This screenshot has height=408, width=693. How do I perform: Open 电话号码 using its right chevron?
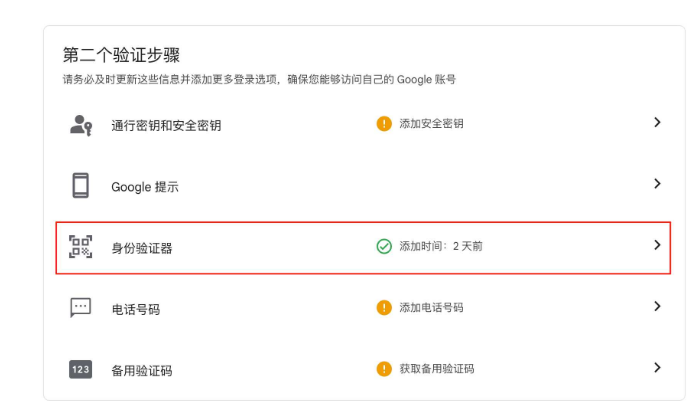pos(657,307)
